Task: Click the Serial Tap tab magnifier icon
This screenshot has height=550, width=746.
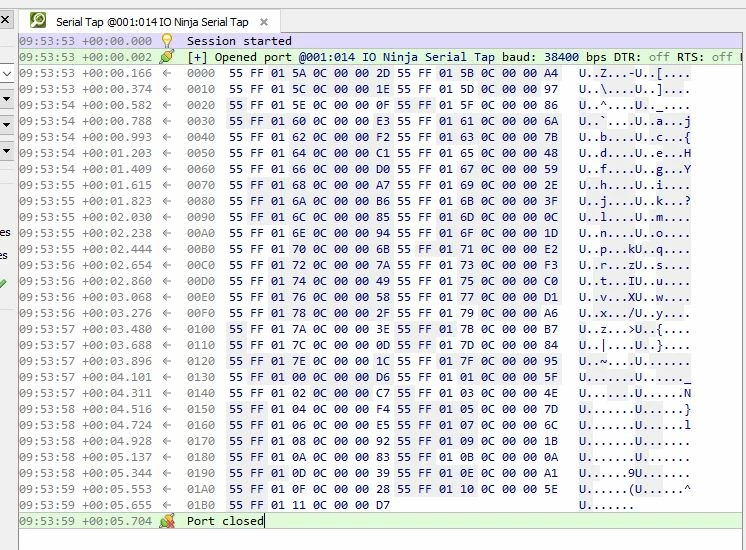Action: click(38, 20)
